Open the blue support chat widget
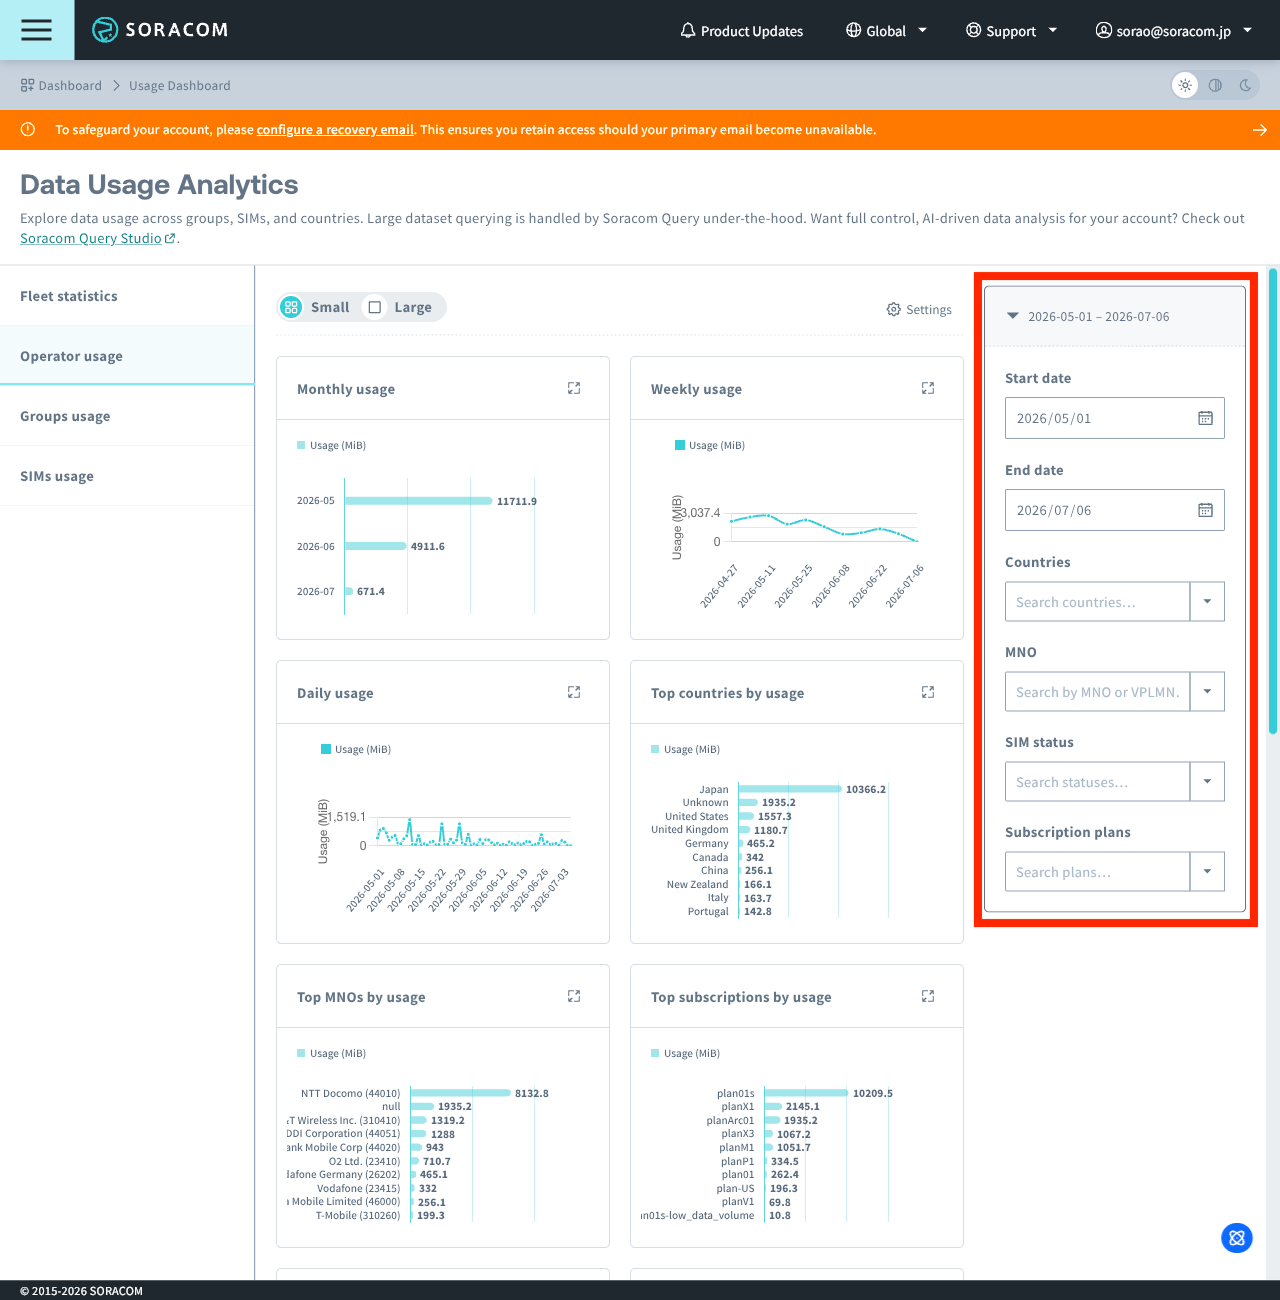The image size is (1280, 1300). [x=1237, y=1238]
